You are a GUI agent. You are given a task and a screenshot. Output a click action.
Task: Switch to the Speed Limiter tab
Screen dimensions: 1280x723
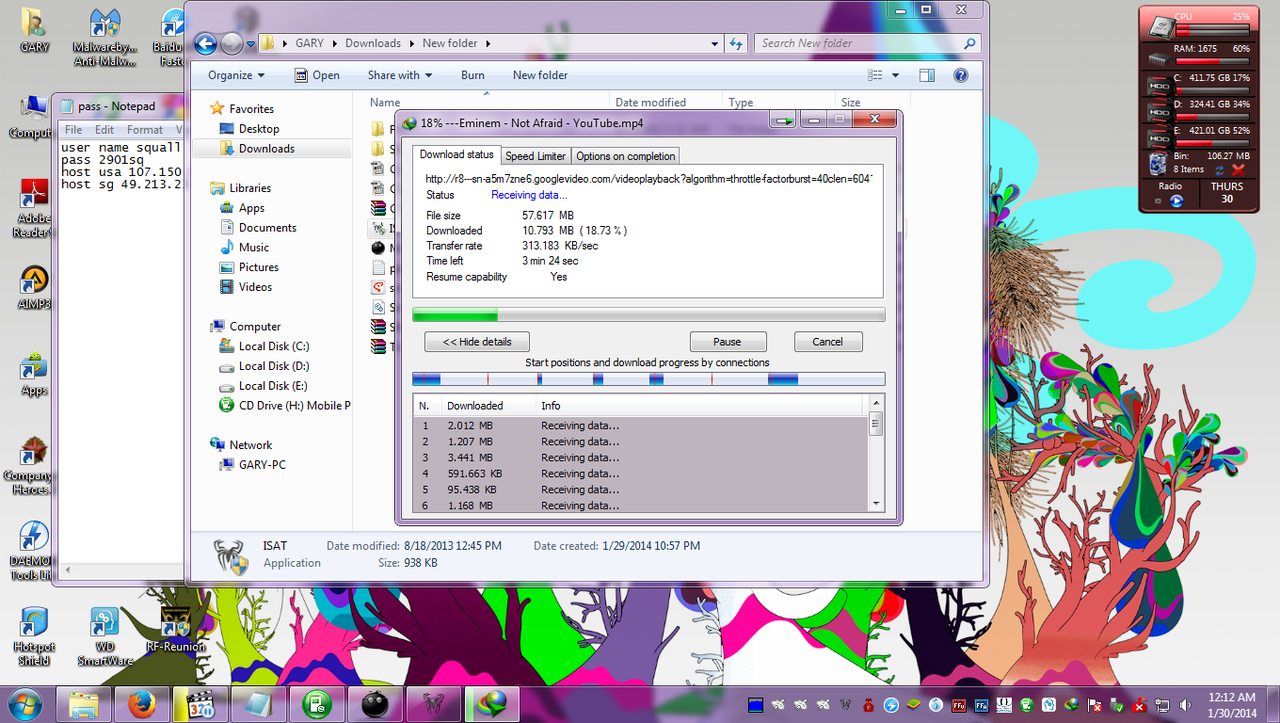click(535, 156)
